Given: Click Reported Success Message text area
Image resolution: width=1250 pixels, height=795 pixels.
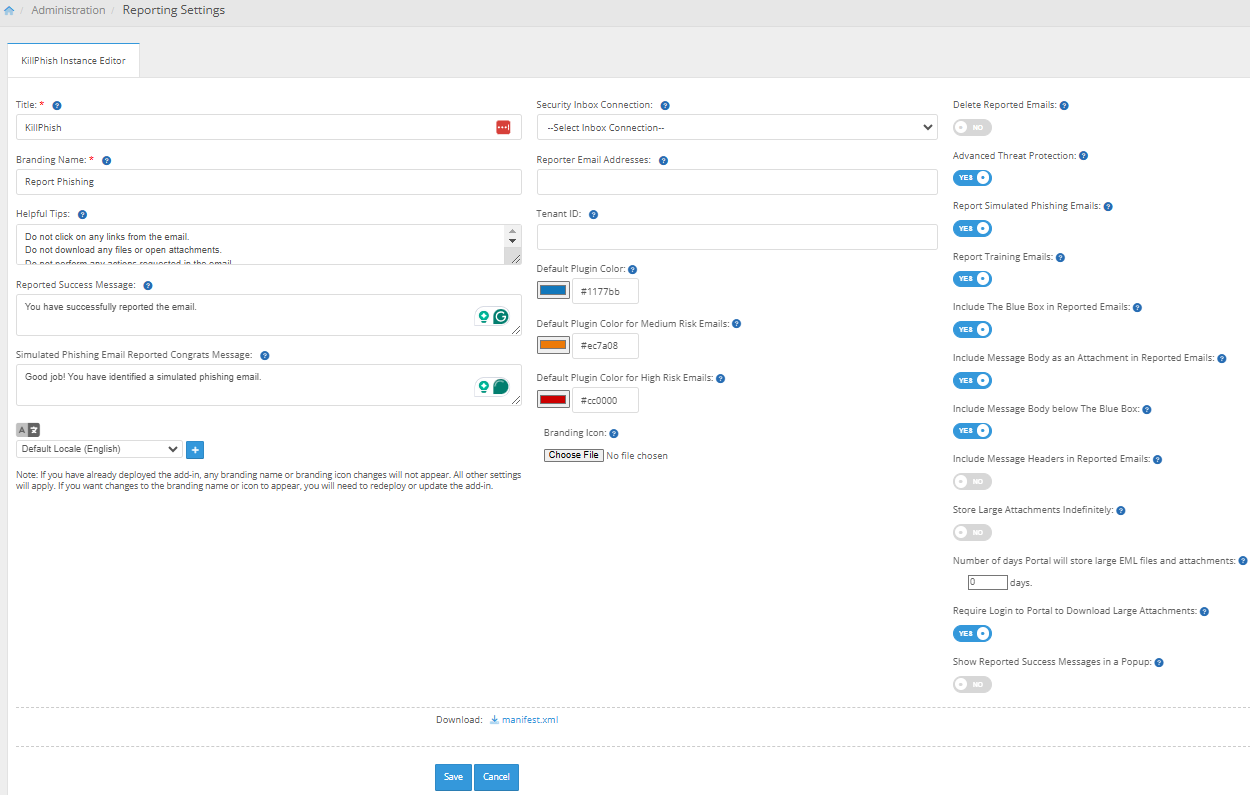Looking at the screenshot, I should point(269,315).
